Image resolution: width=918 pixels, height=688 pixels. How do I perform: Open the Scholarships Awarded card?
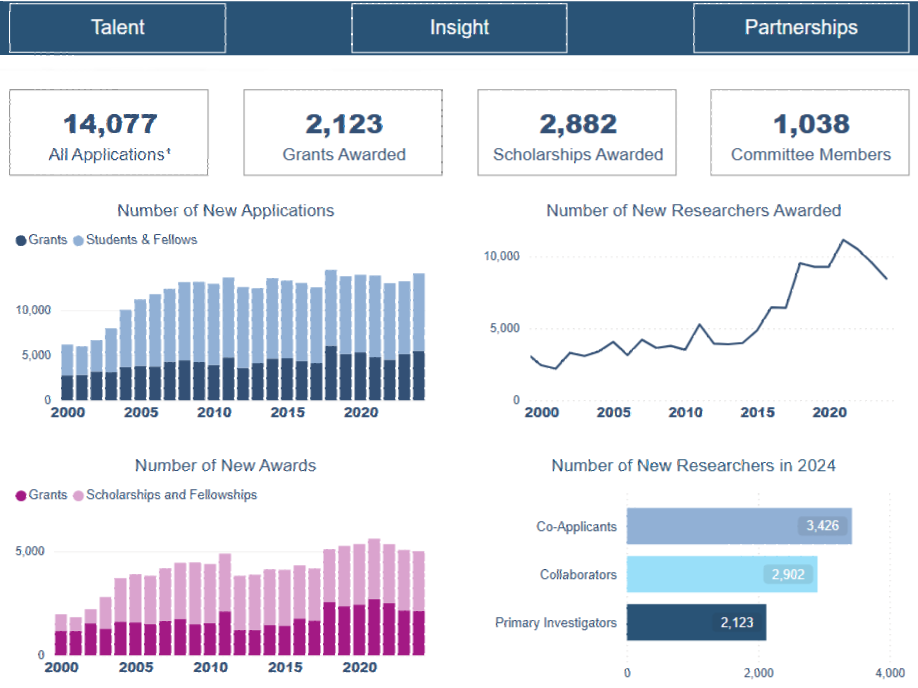(577, 133)
